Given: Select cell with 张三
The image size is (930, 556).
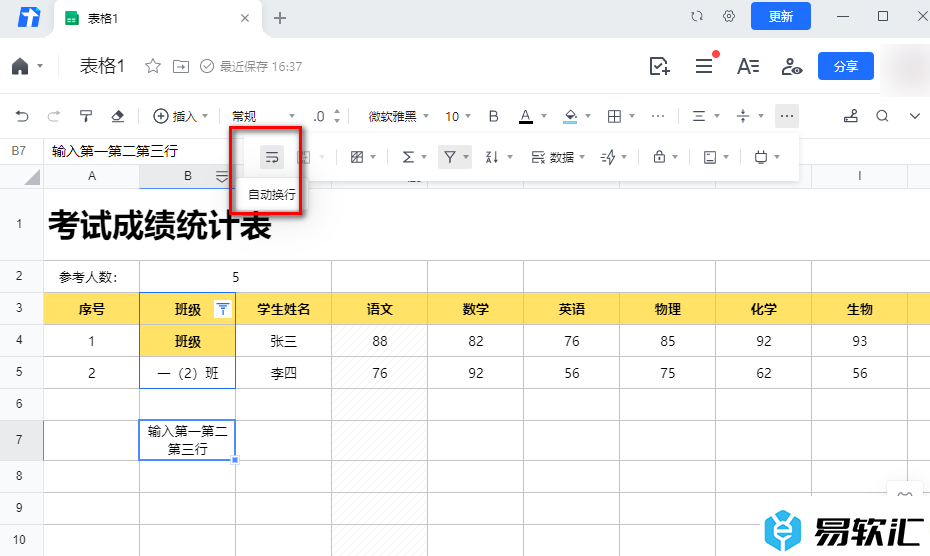Looking at the screenshot, I should click(x=284, y=341).
